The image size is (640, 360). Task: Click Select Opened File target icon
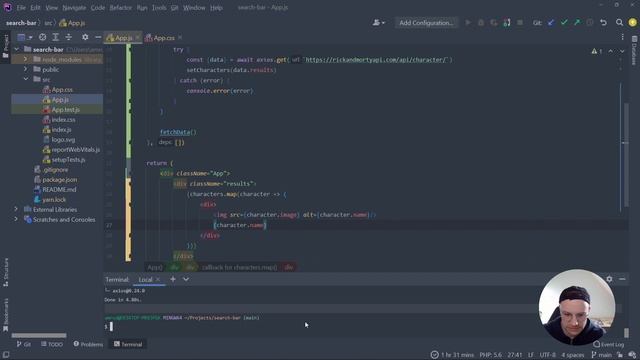tap(42, 37)
